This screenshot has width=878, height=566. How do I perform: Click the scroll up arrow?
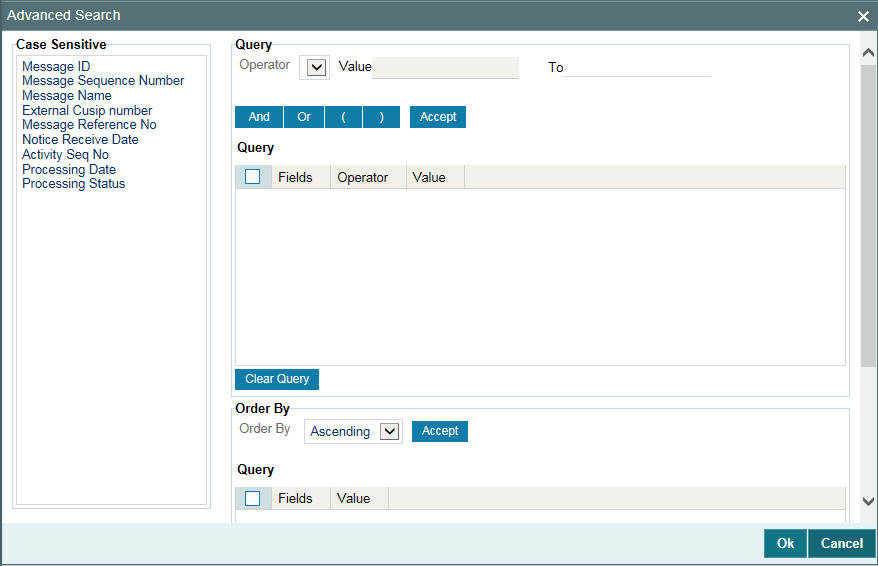(868, 53)
